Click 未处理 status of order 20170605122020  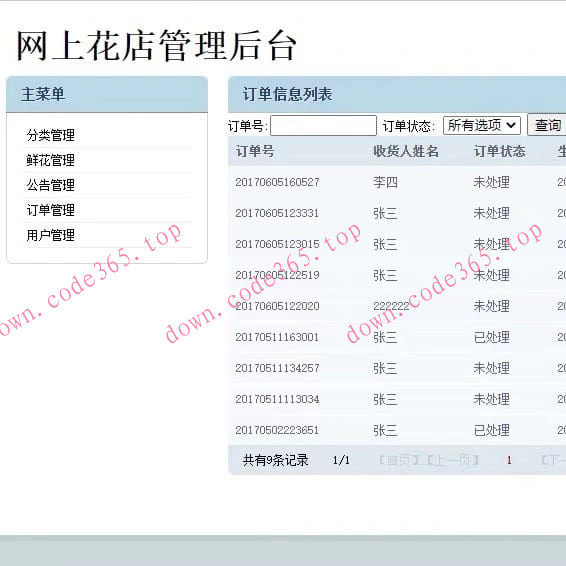(492, 306)
